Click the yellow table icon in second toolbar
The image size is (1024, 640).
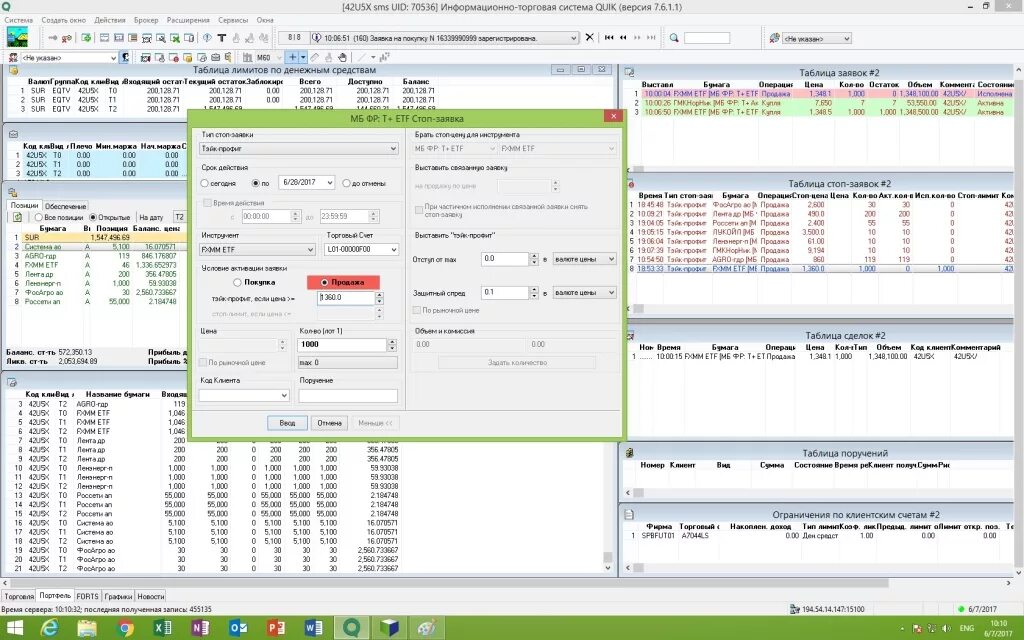pos(187,57)
